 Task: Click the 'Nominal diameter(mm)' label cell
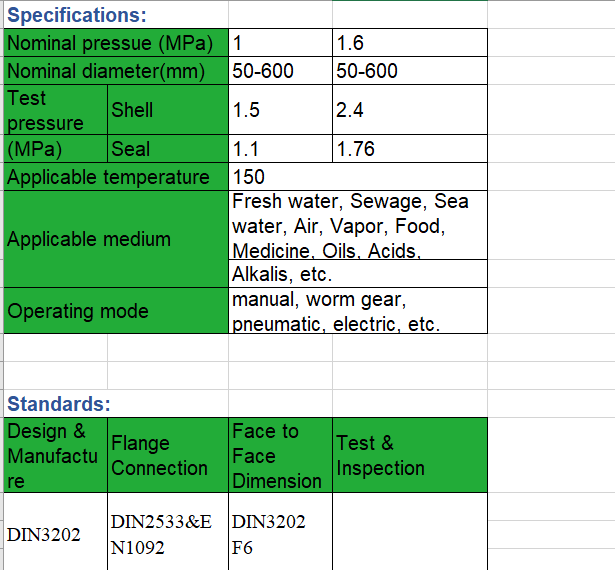[116, 71]
